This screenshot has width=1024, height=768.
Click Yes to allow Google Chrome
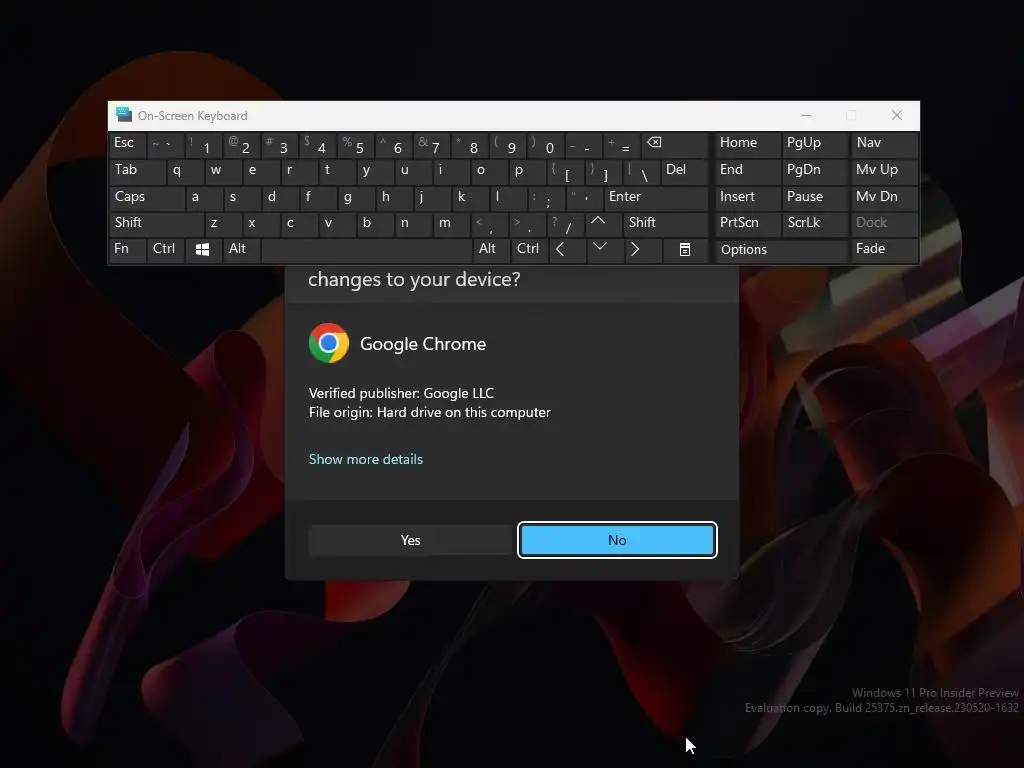point(410,540)
